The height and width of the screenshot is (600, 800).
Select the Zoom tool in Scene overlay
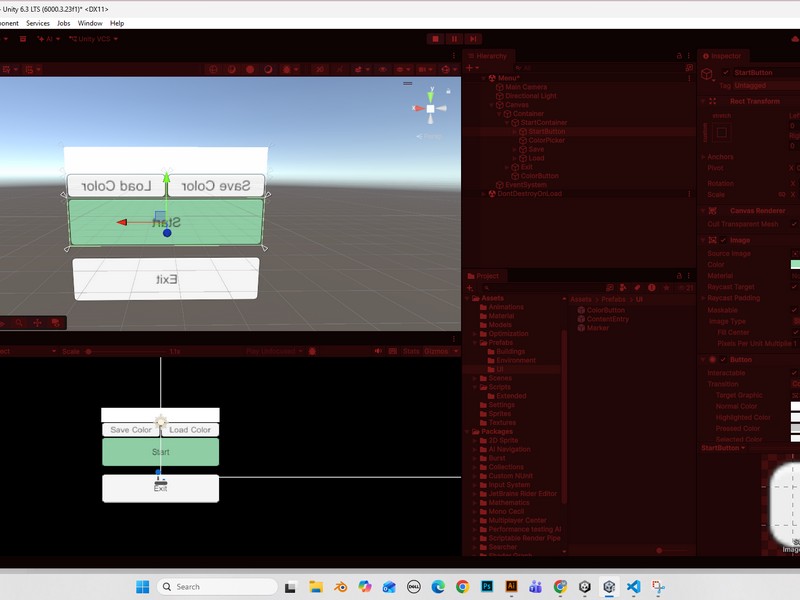tap(19, 322)
